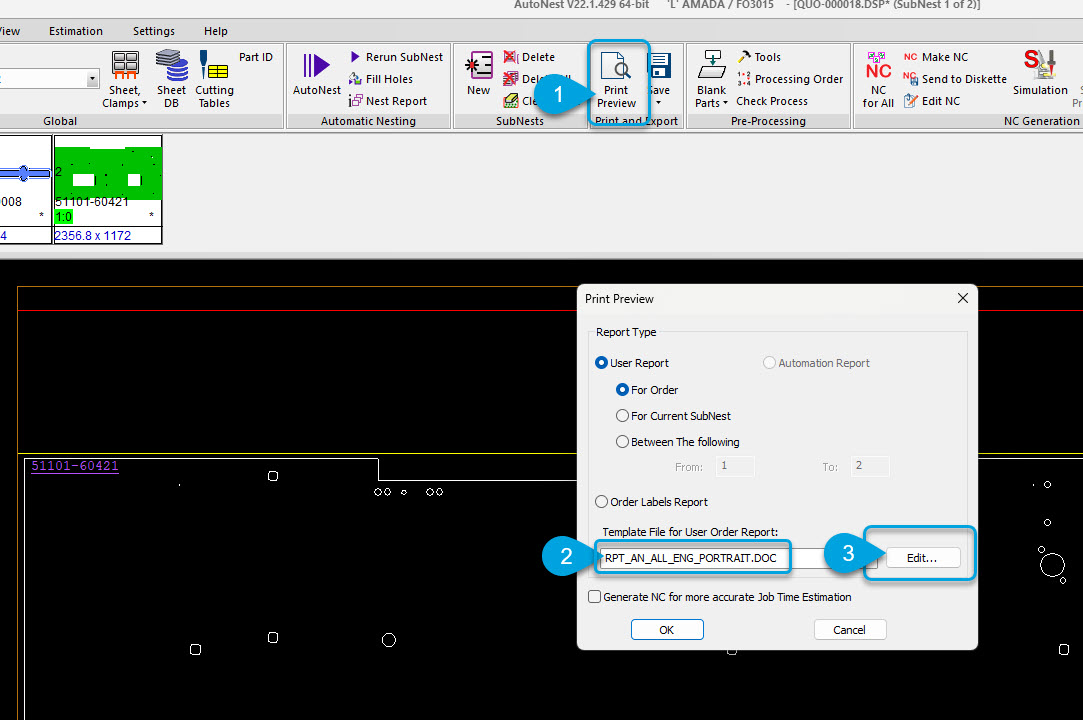Choose the For Order report option
The height and width of the screenshot is (720, 1083).
pos(622,390)
